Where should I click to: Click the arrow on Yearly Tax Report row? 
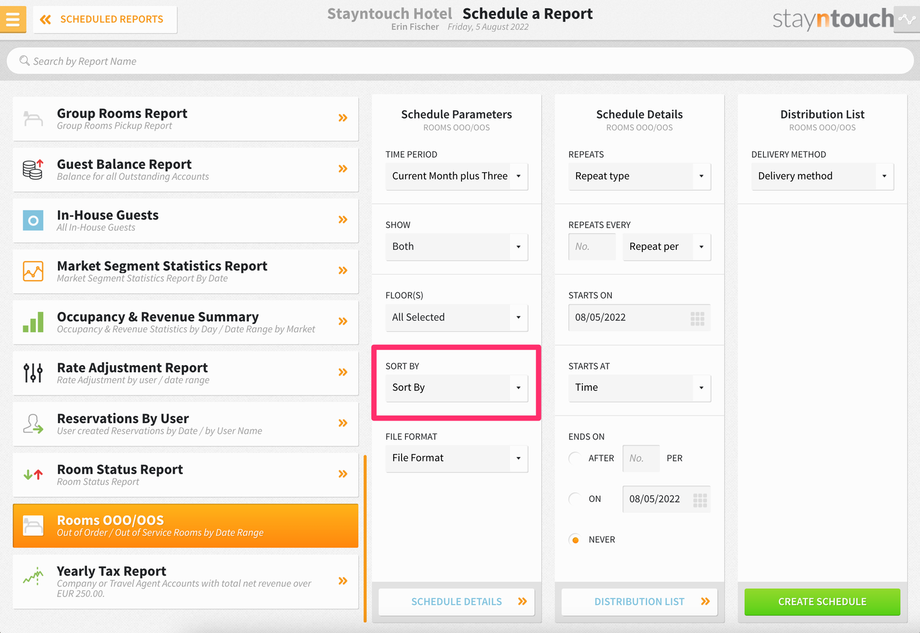[343, 581]
